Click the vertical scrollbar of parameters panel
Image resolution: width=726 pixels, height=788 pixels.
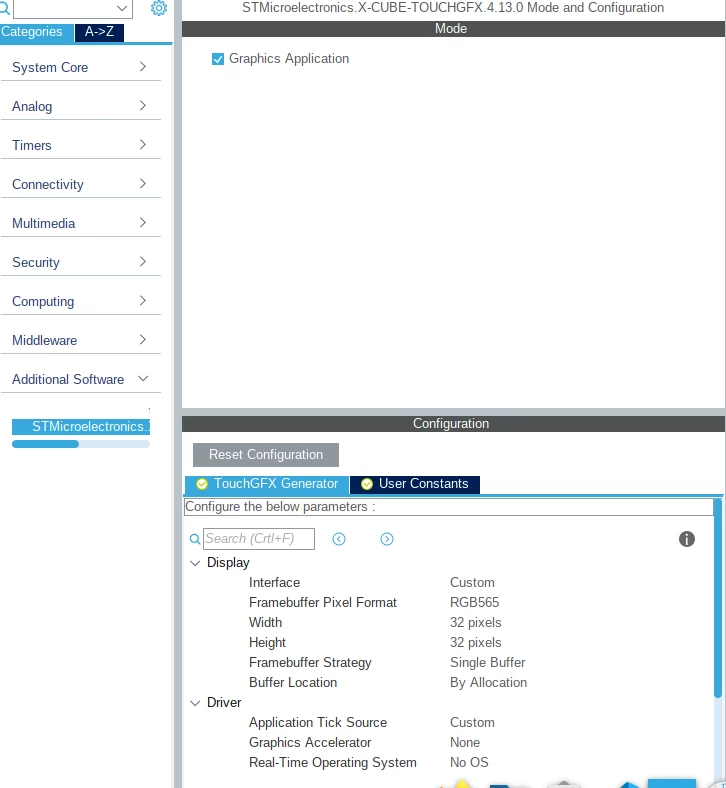718,598
